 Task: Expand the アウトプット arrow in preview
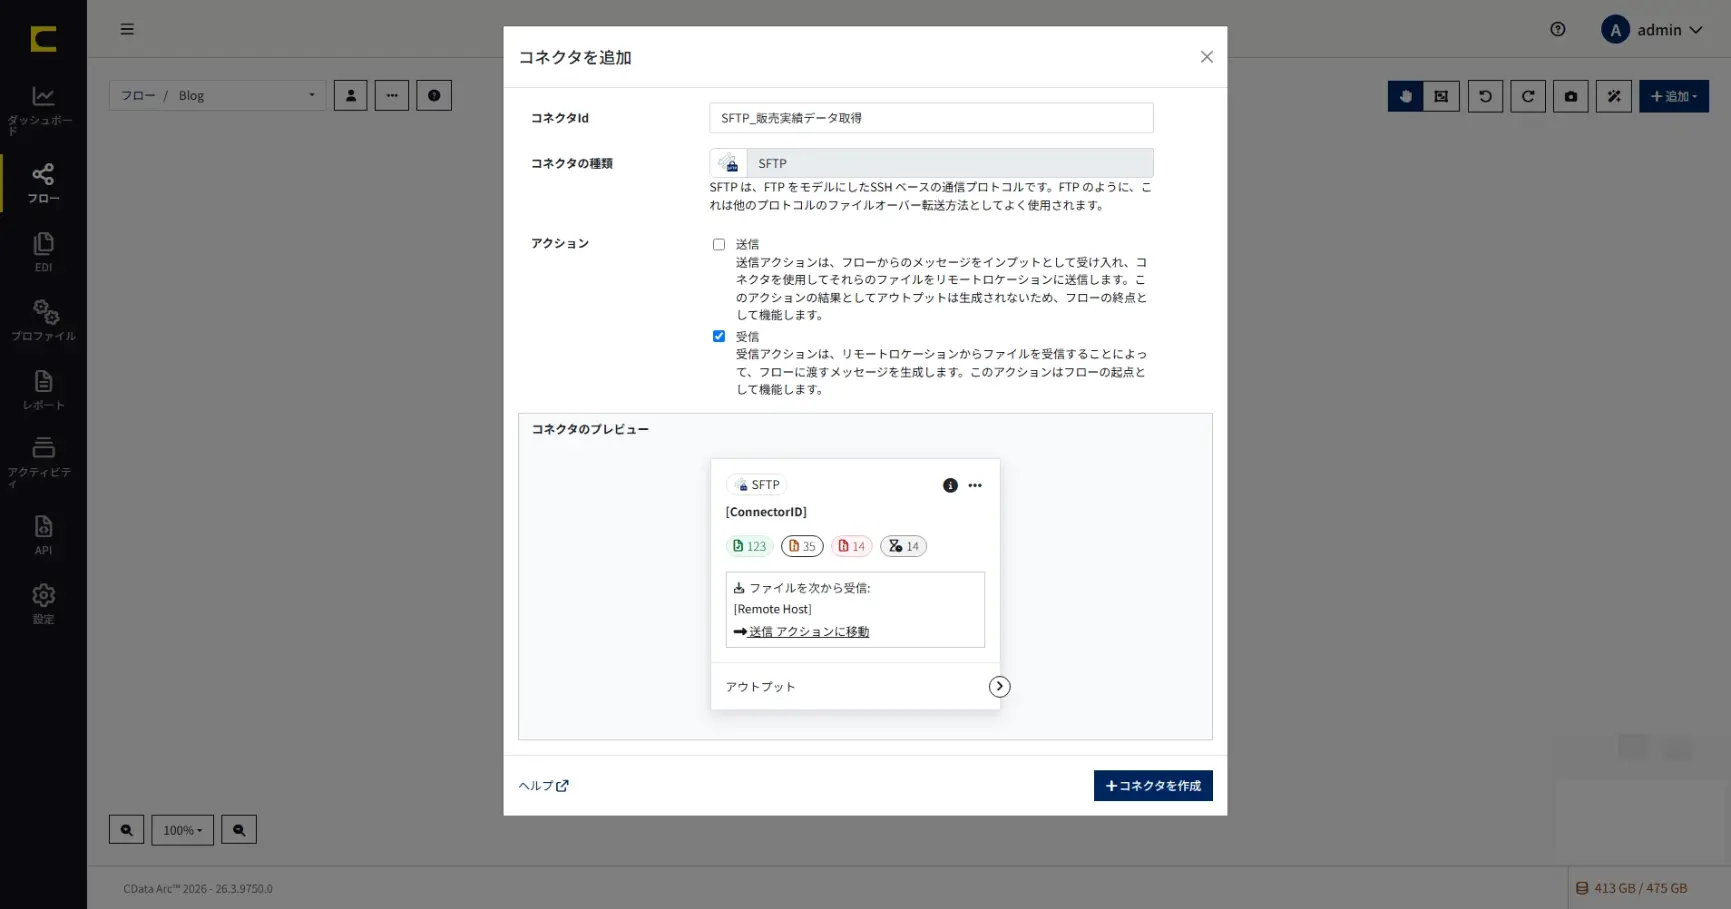(999, 686)
